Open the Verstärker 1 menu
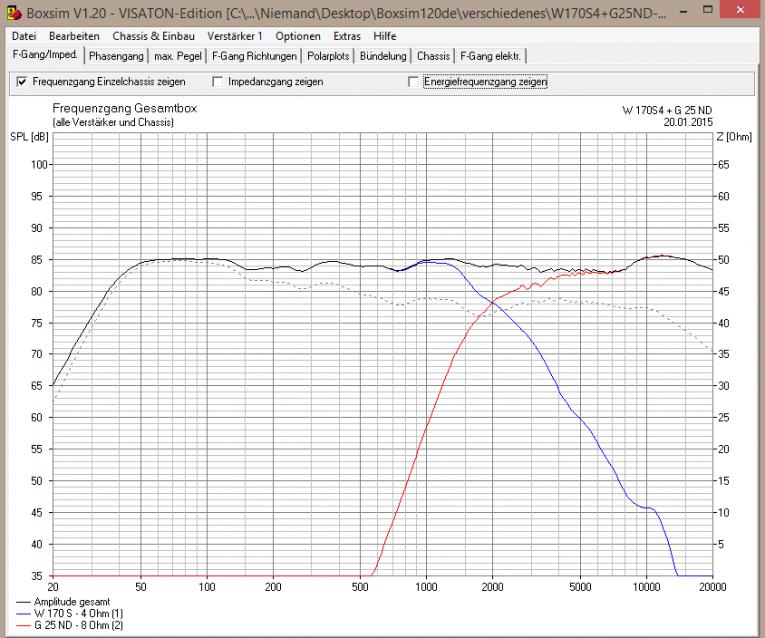Image resolution: width=765 pixels, height=638 pixels. (235, 36)
